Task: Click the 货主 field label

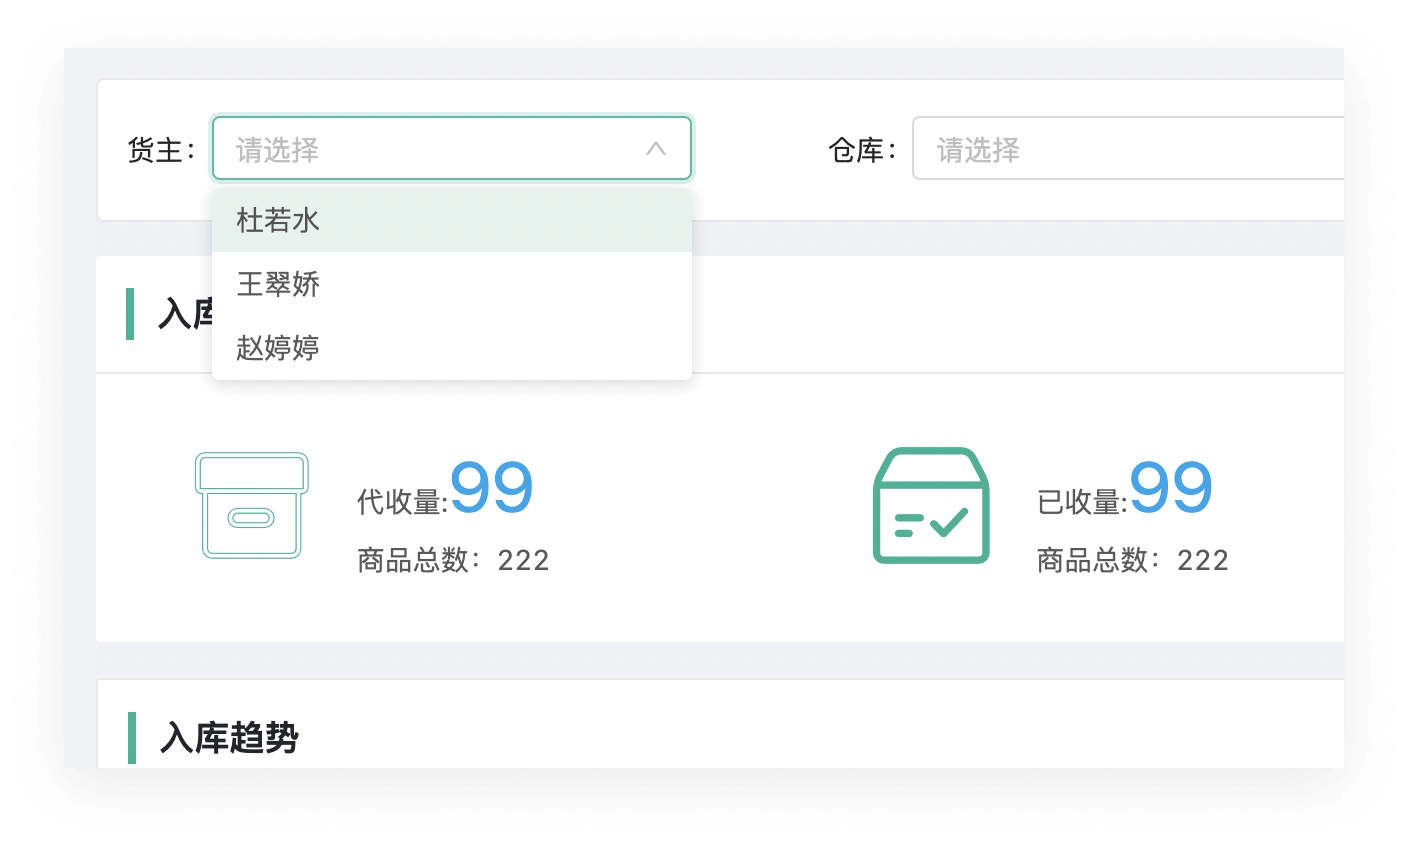Action: point(161,150)
